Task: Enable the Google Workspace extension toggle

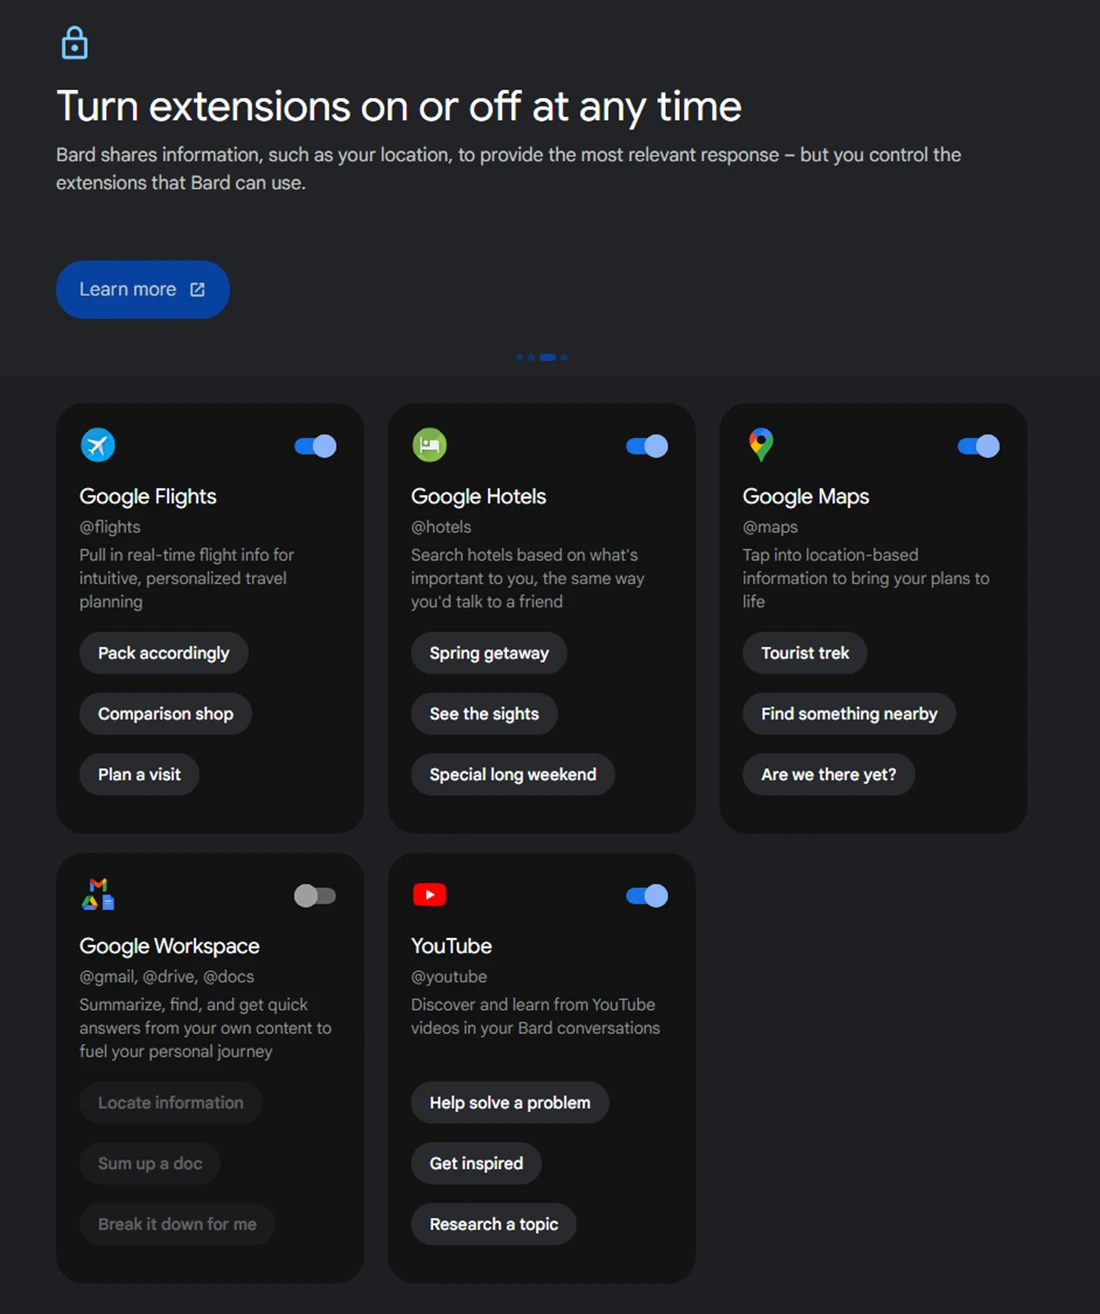Action: coord(315,895)
